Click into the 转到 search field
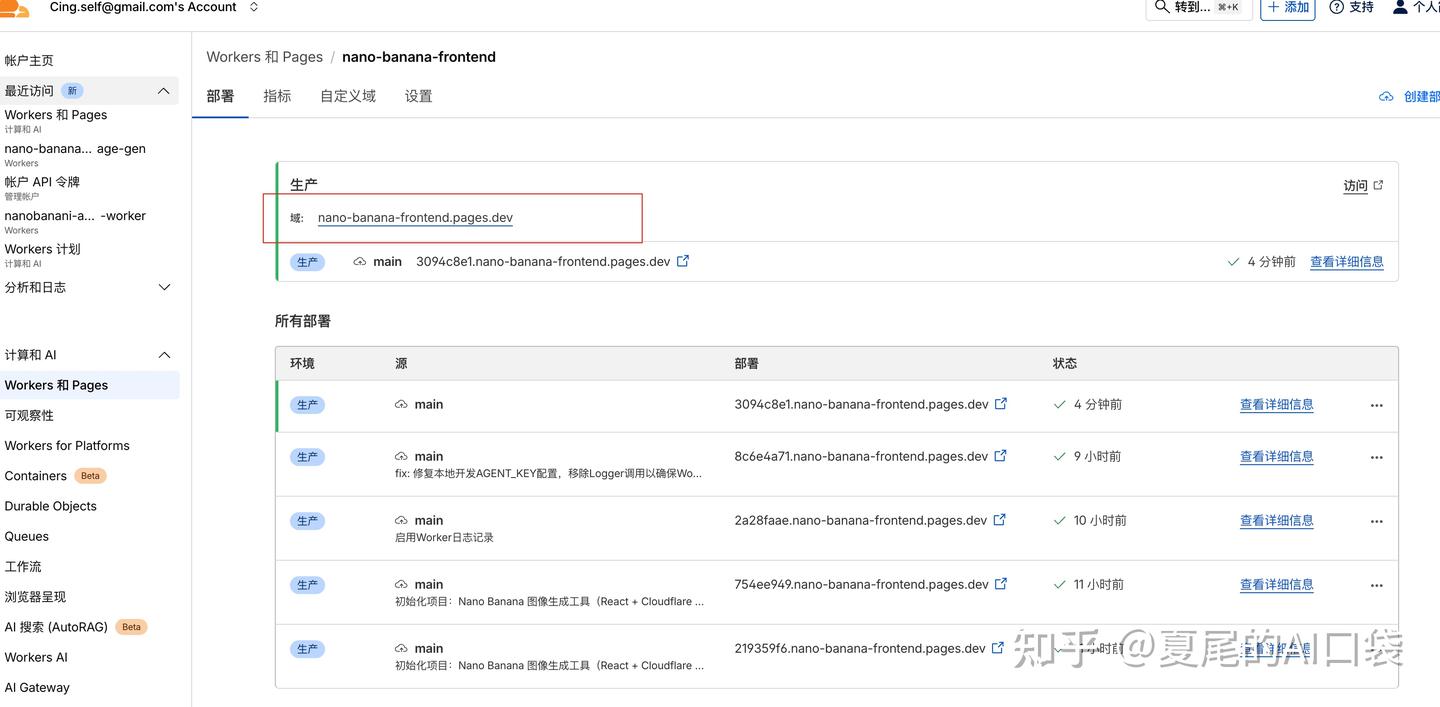This screenshot has height=707, width=1440. pyautogui.click(x=1195, y=6)
